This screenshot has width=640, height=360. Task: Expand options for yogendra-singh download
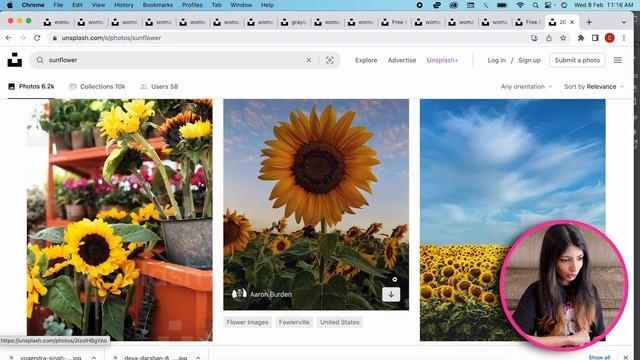point(94,358)
